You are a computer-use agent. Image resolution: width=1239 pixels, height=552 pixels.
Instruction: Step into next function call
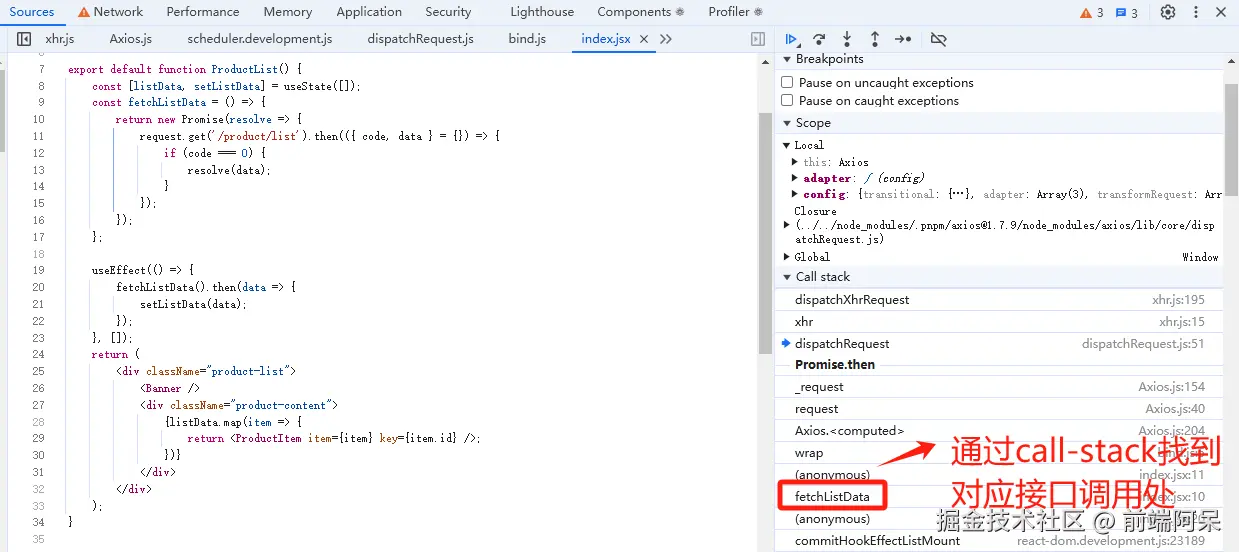[x=847, y=39]
